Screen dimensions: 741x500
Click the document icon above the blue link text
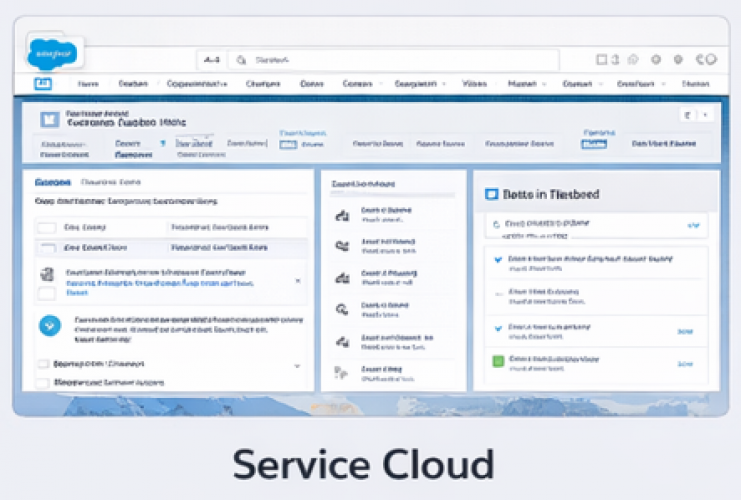click(47, 274)
